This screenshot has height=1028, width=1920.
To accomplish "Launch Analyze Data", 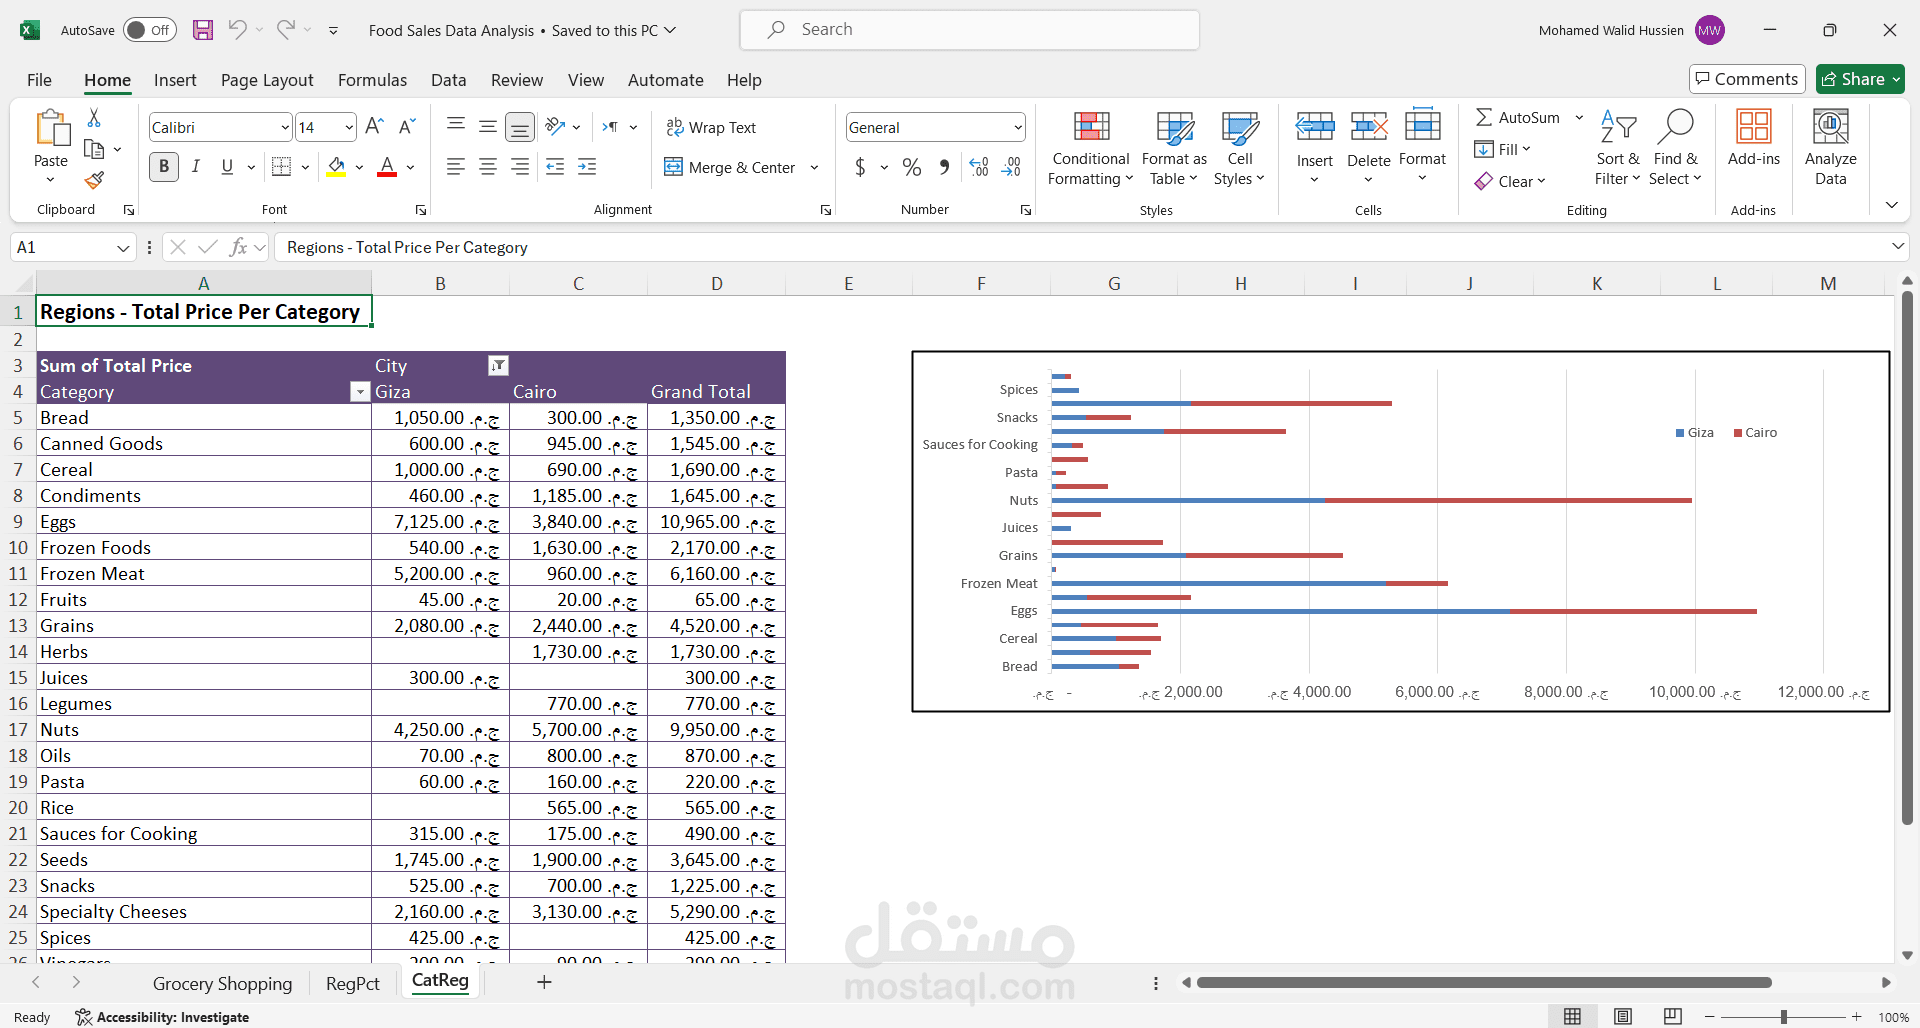I will (1831, 147).
